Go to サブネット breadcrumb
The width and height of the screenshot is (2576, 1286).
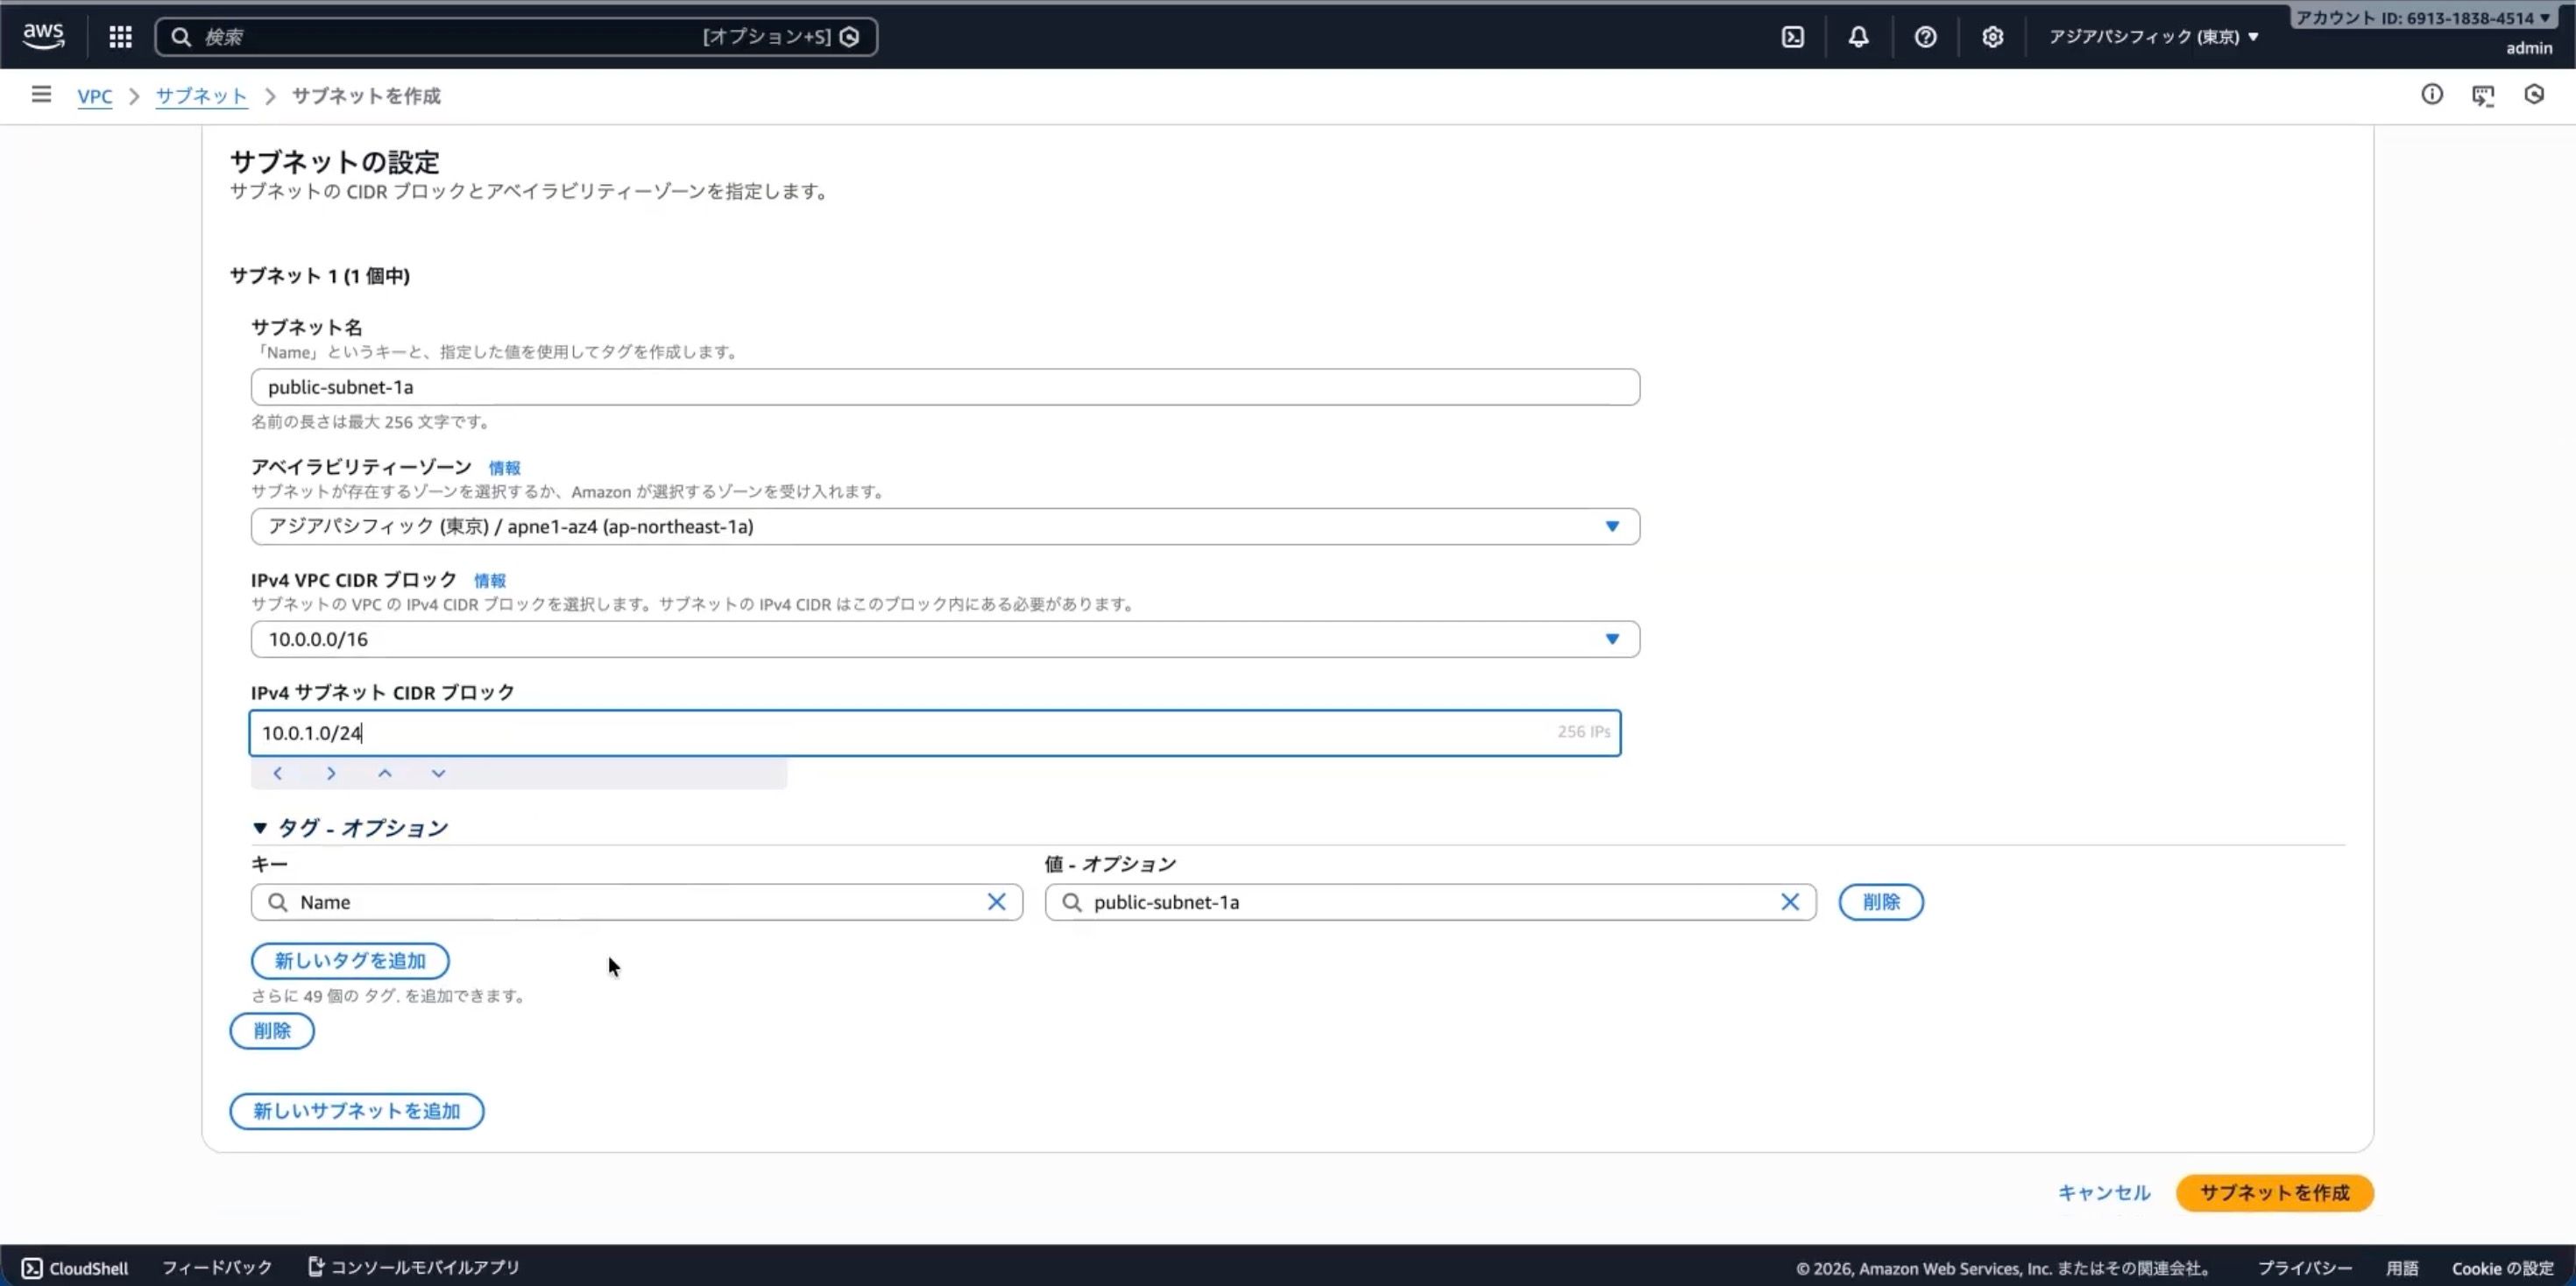(201, 96)
